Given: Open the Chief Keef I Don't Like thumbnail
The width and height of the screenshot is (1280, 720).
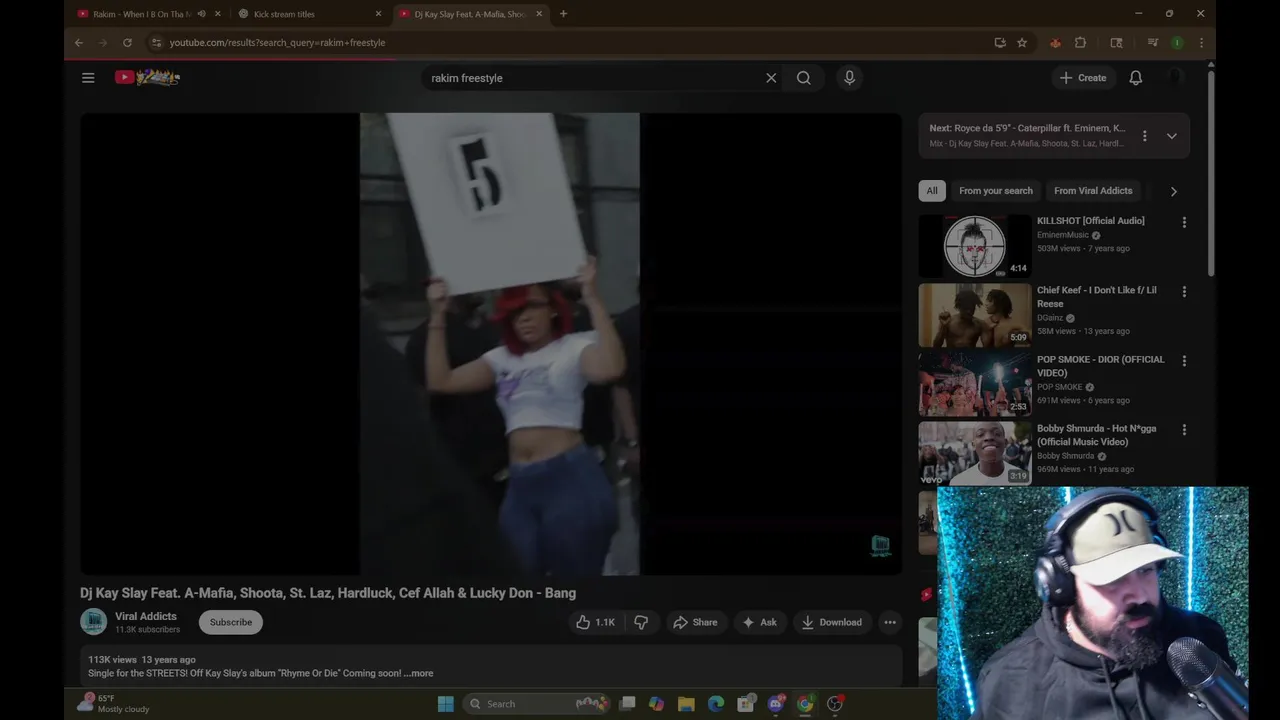Looking at the screenshot, I should tap(975, 315).
